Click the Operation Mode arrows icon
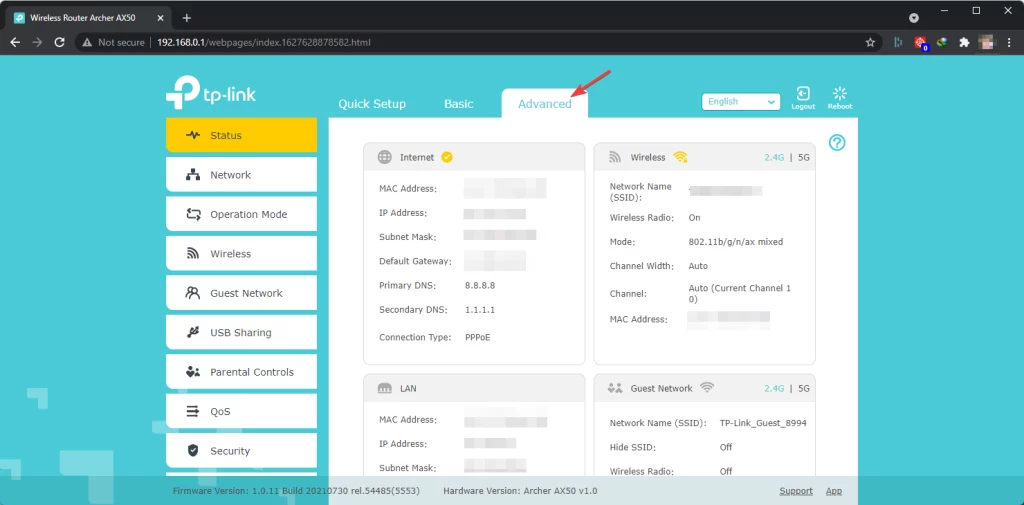The width and height of the screenshot is (1024, 505). click(193, 214)
